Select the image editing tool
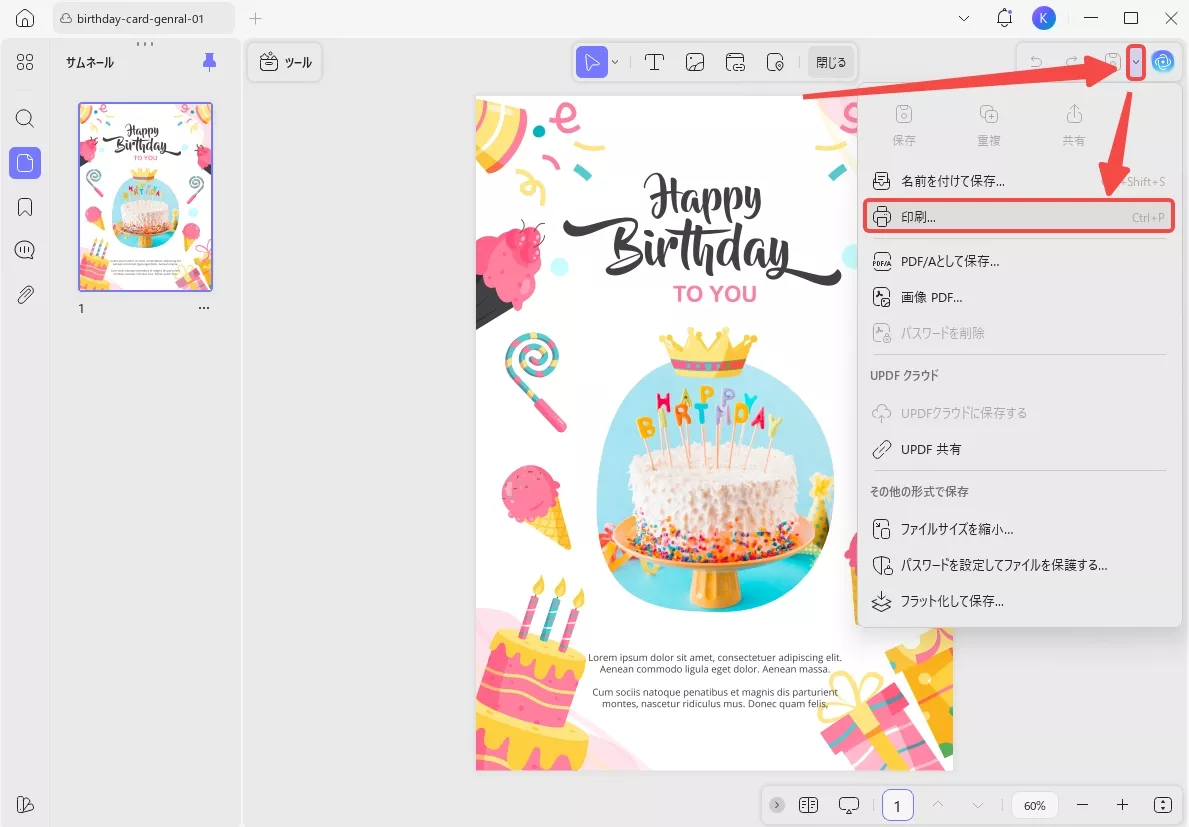The image size is (1189, 827). click(x=695, y=62)
